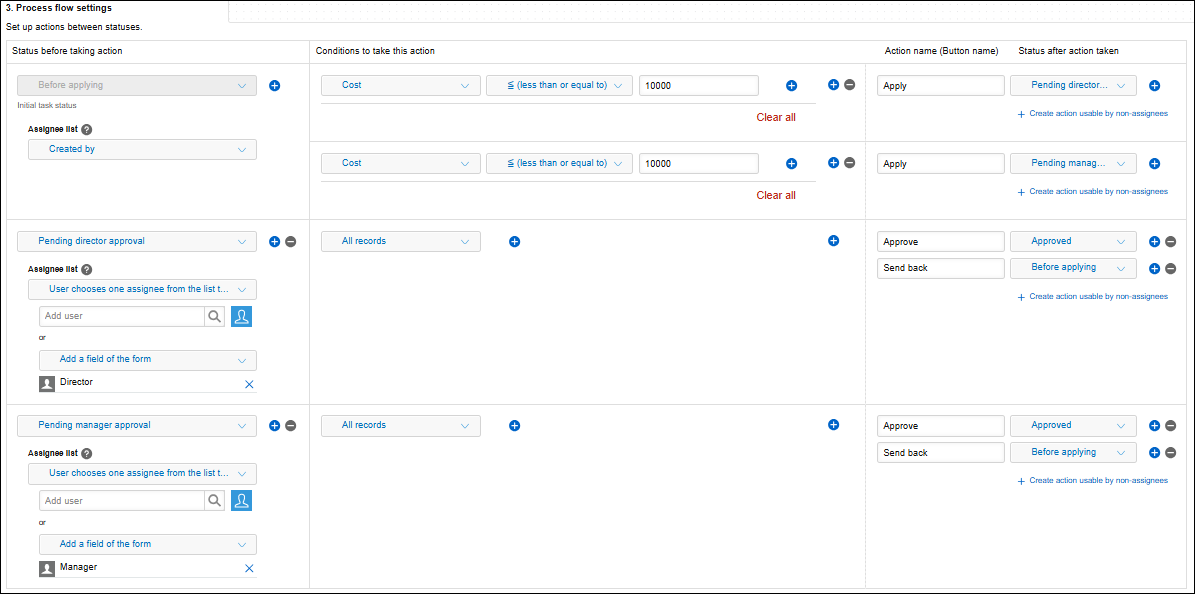Image resolution: width=1195 pixels, height=594 pixels.
Task: Click the help icon next to Assignee list
Action: pyautogui.click(x=86, y=129)
